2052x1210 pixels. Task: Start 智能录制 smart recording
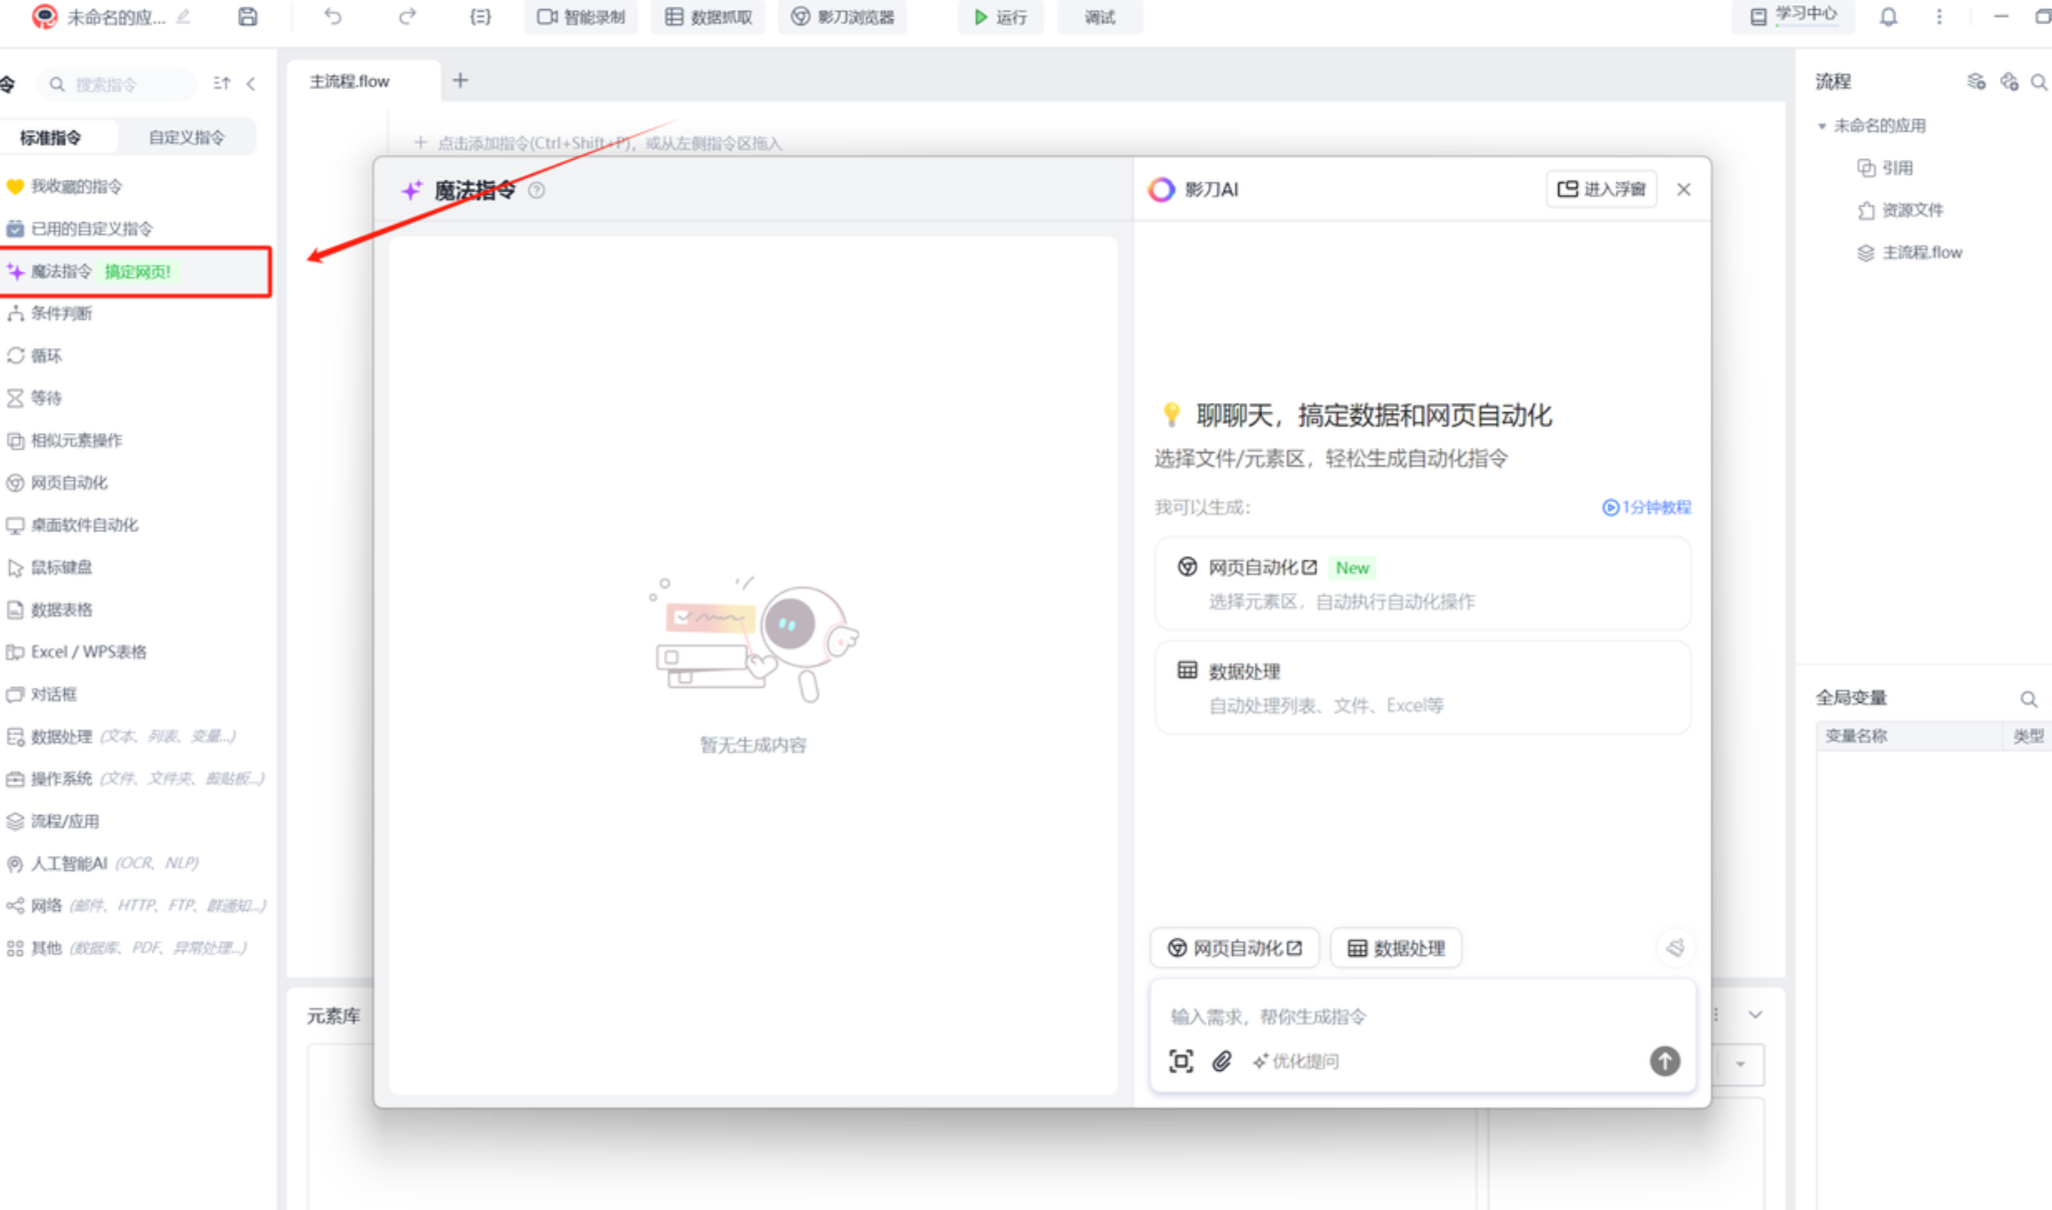coord(580,17)
